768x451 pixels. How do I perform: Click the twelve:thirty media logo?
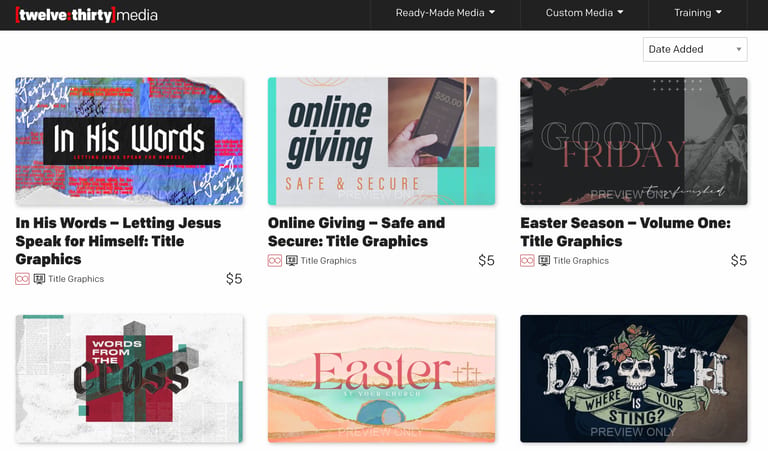tap(87, 15)
